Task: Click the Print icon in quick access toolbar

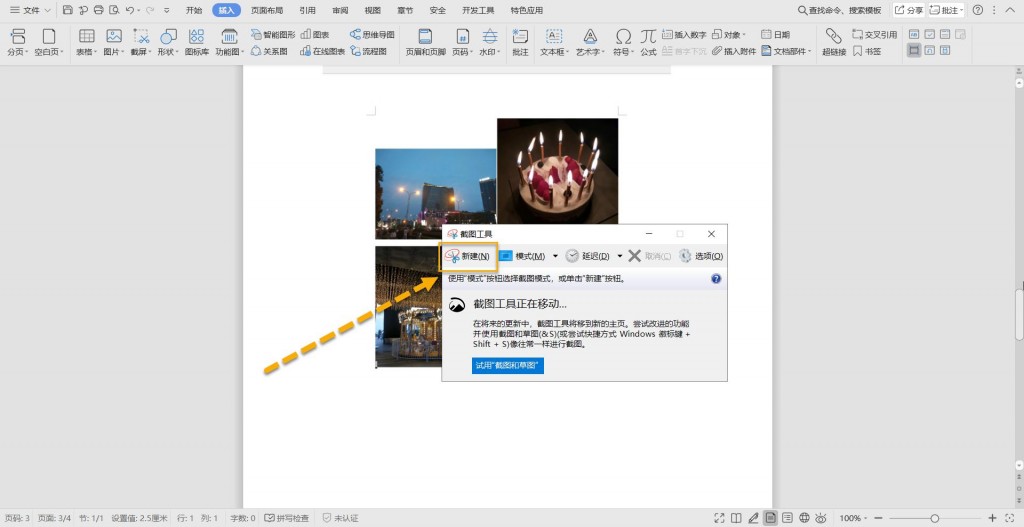Action: point(99,10)
